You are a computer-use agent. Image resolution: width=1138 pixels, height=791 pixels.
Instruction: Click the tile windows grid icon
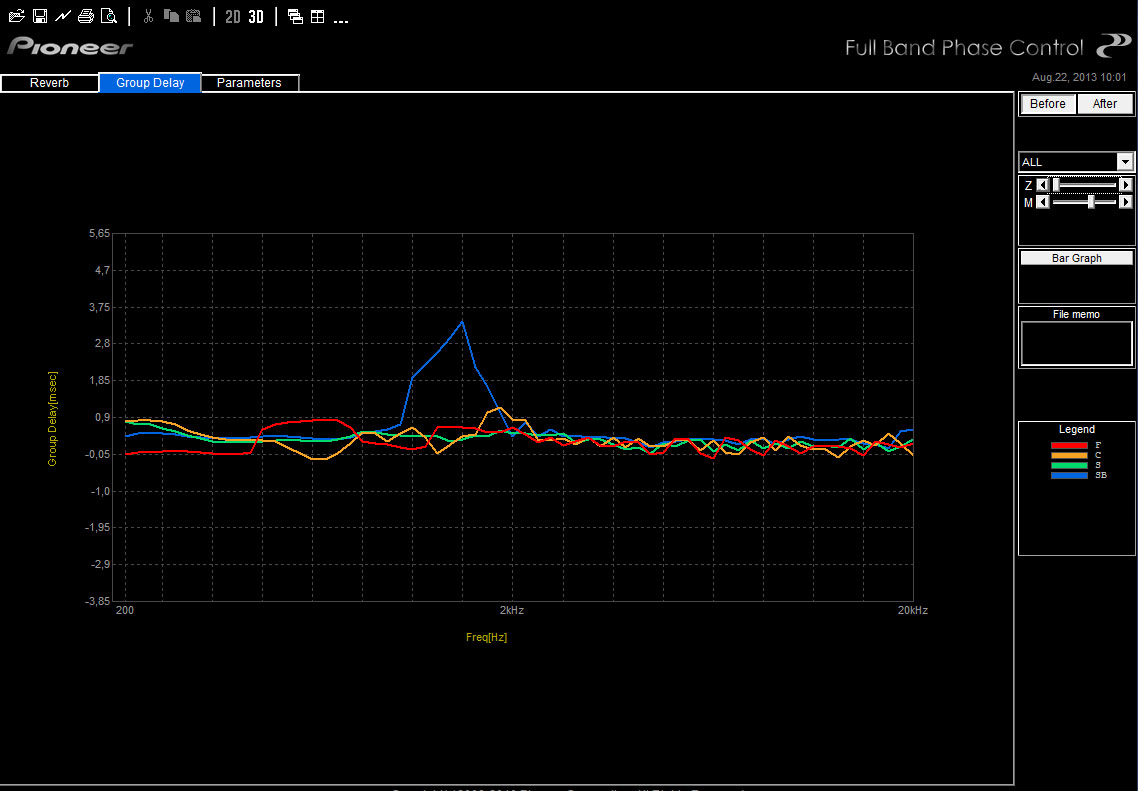pos(317,16)
